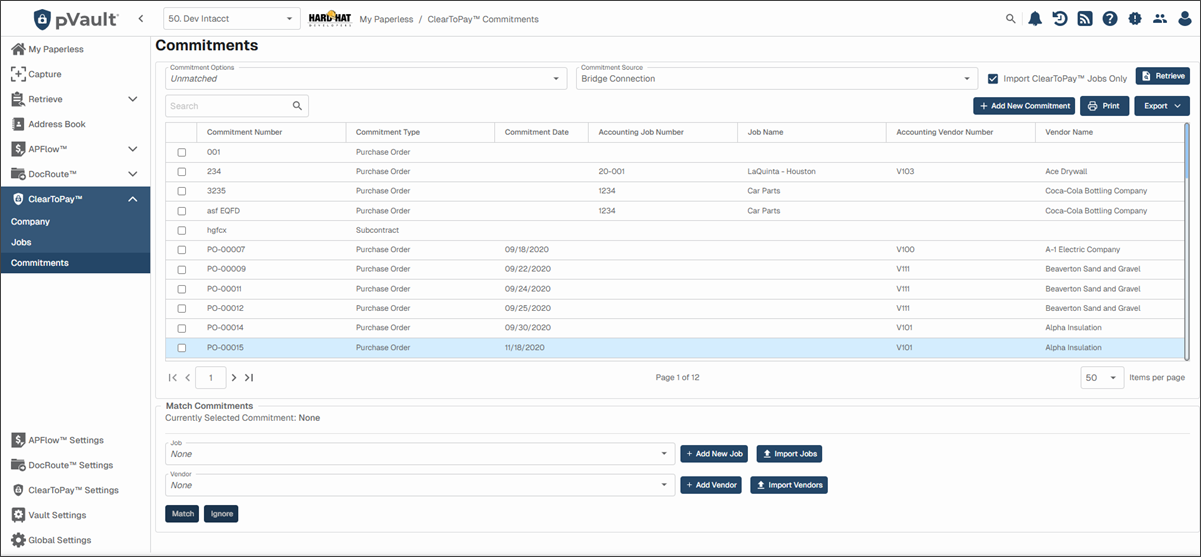Tick the checkbox for commitment PO-00012

pos(181,309)
